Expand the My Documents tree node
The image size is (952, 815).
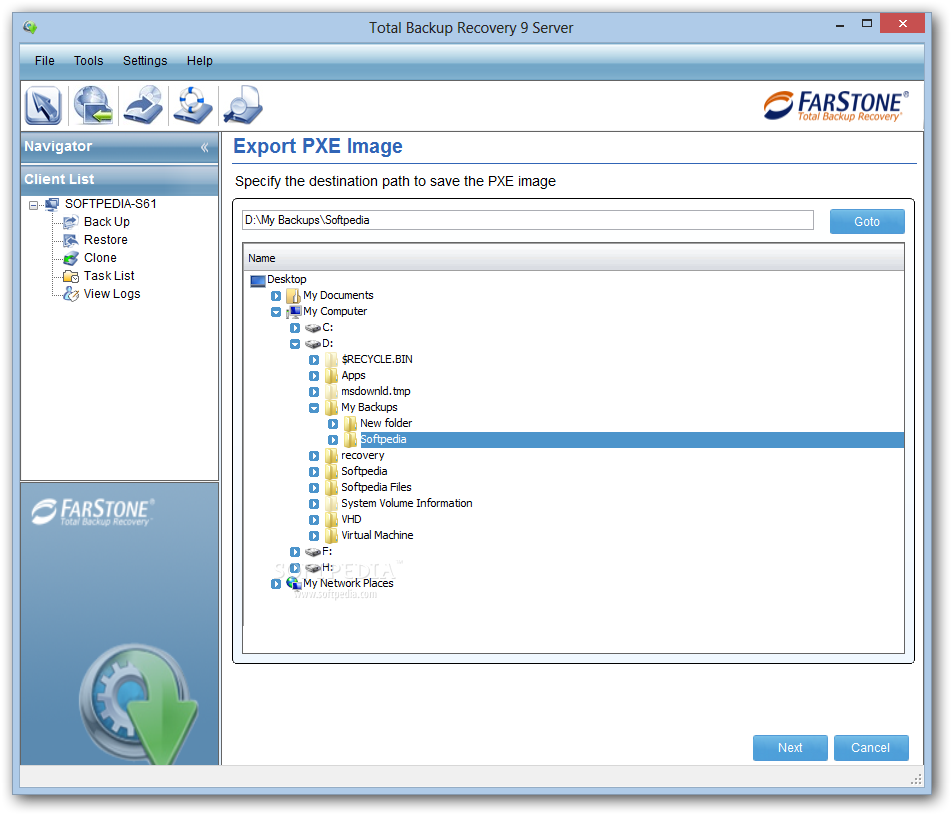(276, 296)
